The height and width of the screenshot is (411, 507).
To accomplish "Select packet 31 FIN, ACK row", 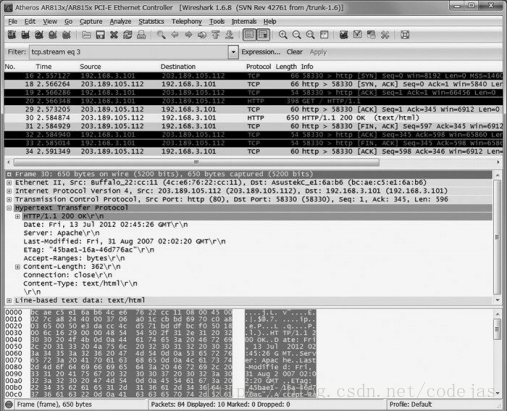I will (x=253, y=126).
